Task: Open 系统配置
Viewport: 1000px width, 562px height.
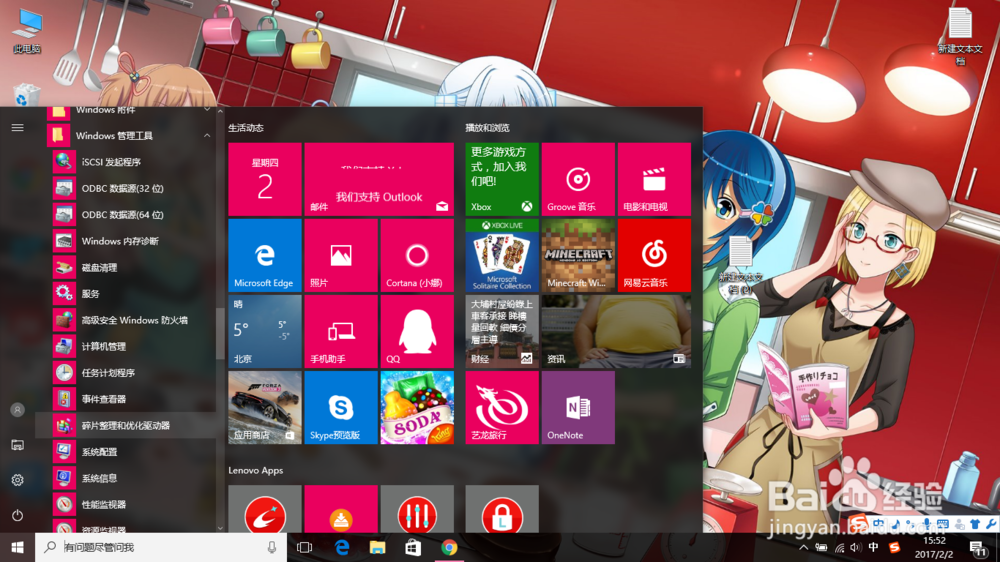Action: point(126,452)
